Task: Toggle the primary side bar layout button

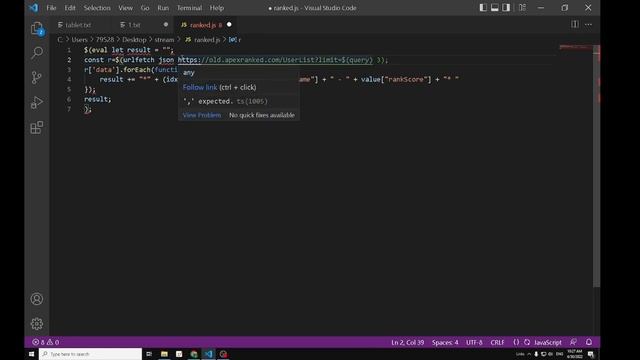Action: click(x=483, y=8)
